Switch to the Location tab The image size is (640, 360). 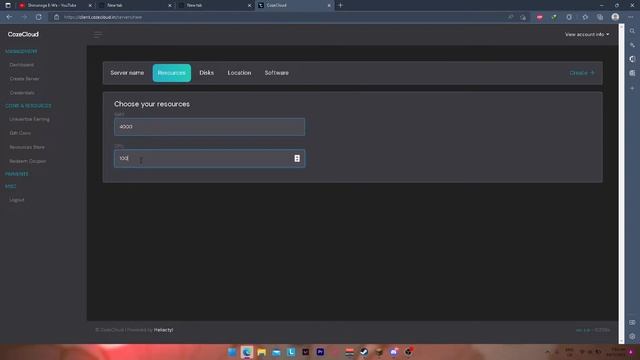(239, 73)
